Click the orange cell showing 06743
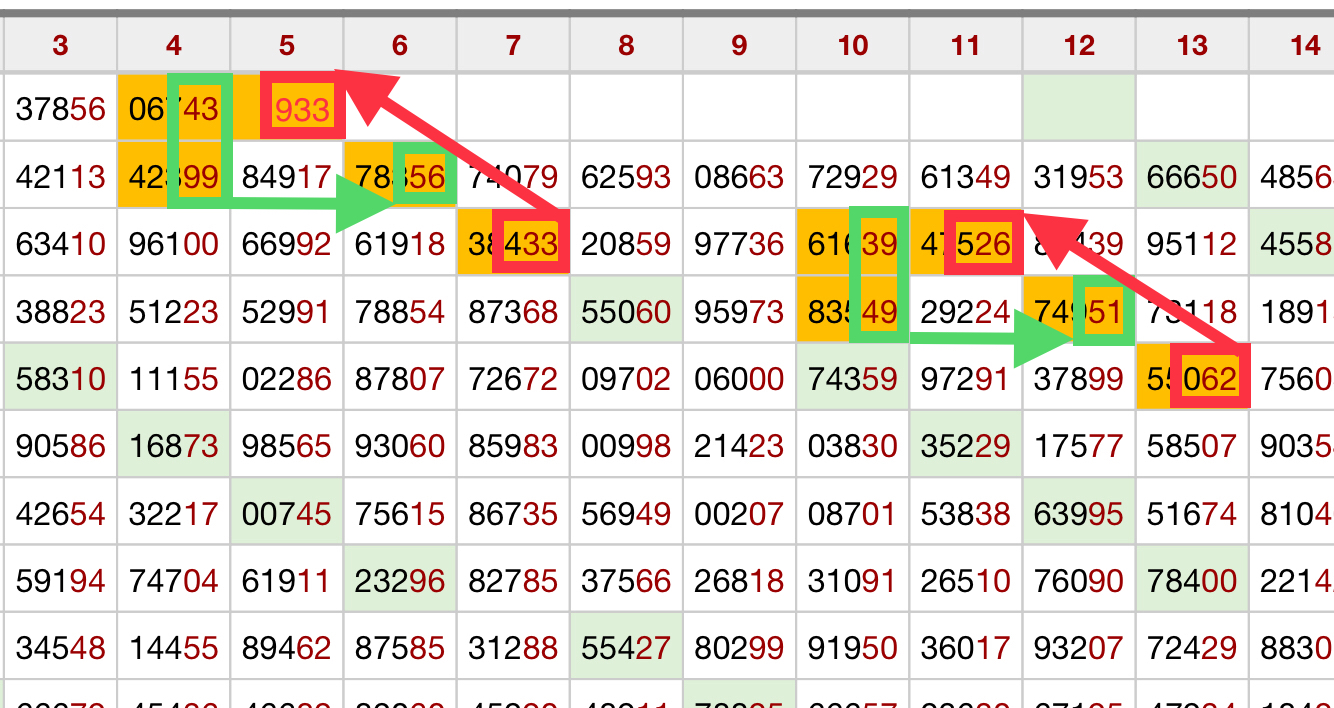Image resolution: width=1334 pixels, height=708 pixels. (174, 108)
